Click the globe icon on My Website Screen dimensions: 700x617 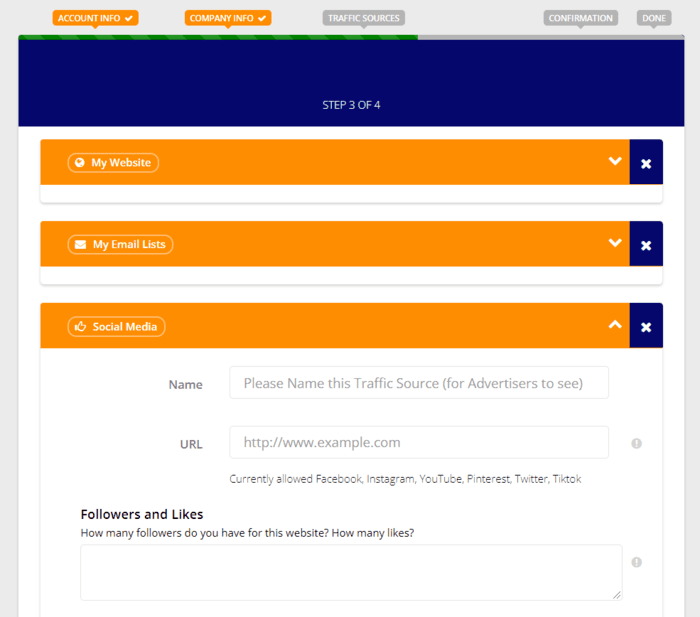click(x=80, y=163)
